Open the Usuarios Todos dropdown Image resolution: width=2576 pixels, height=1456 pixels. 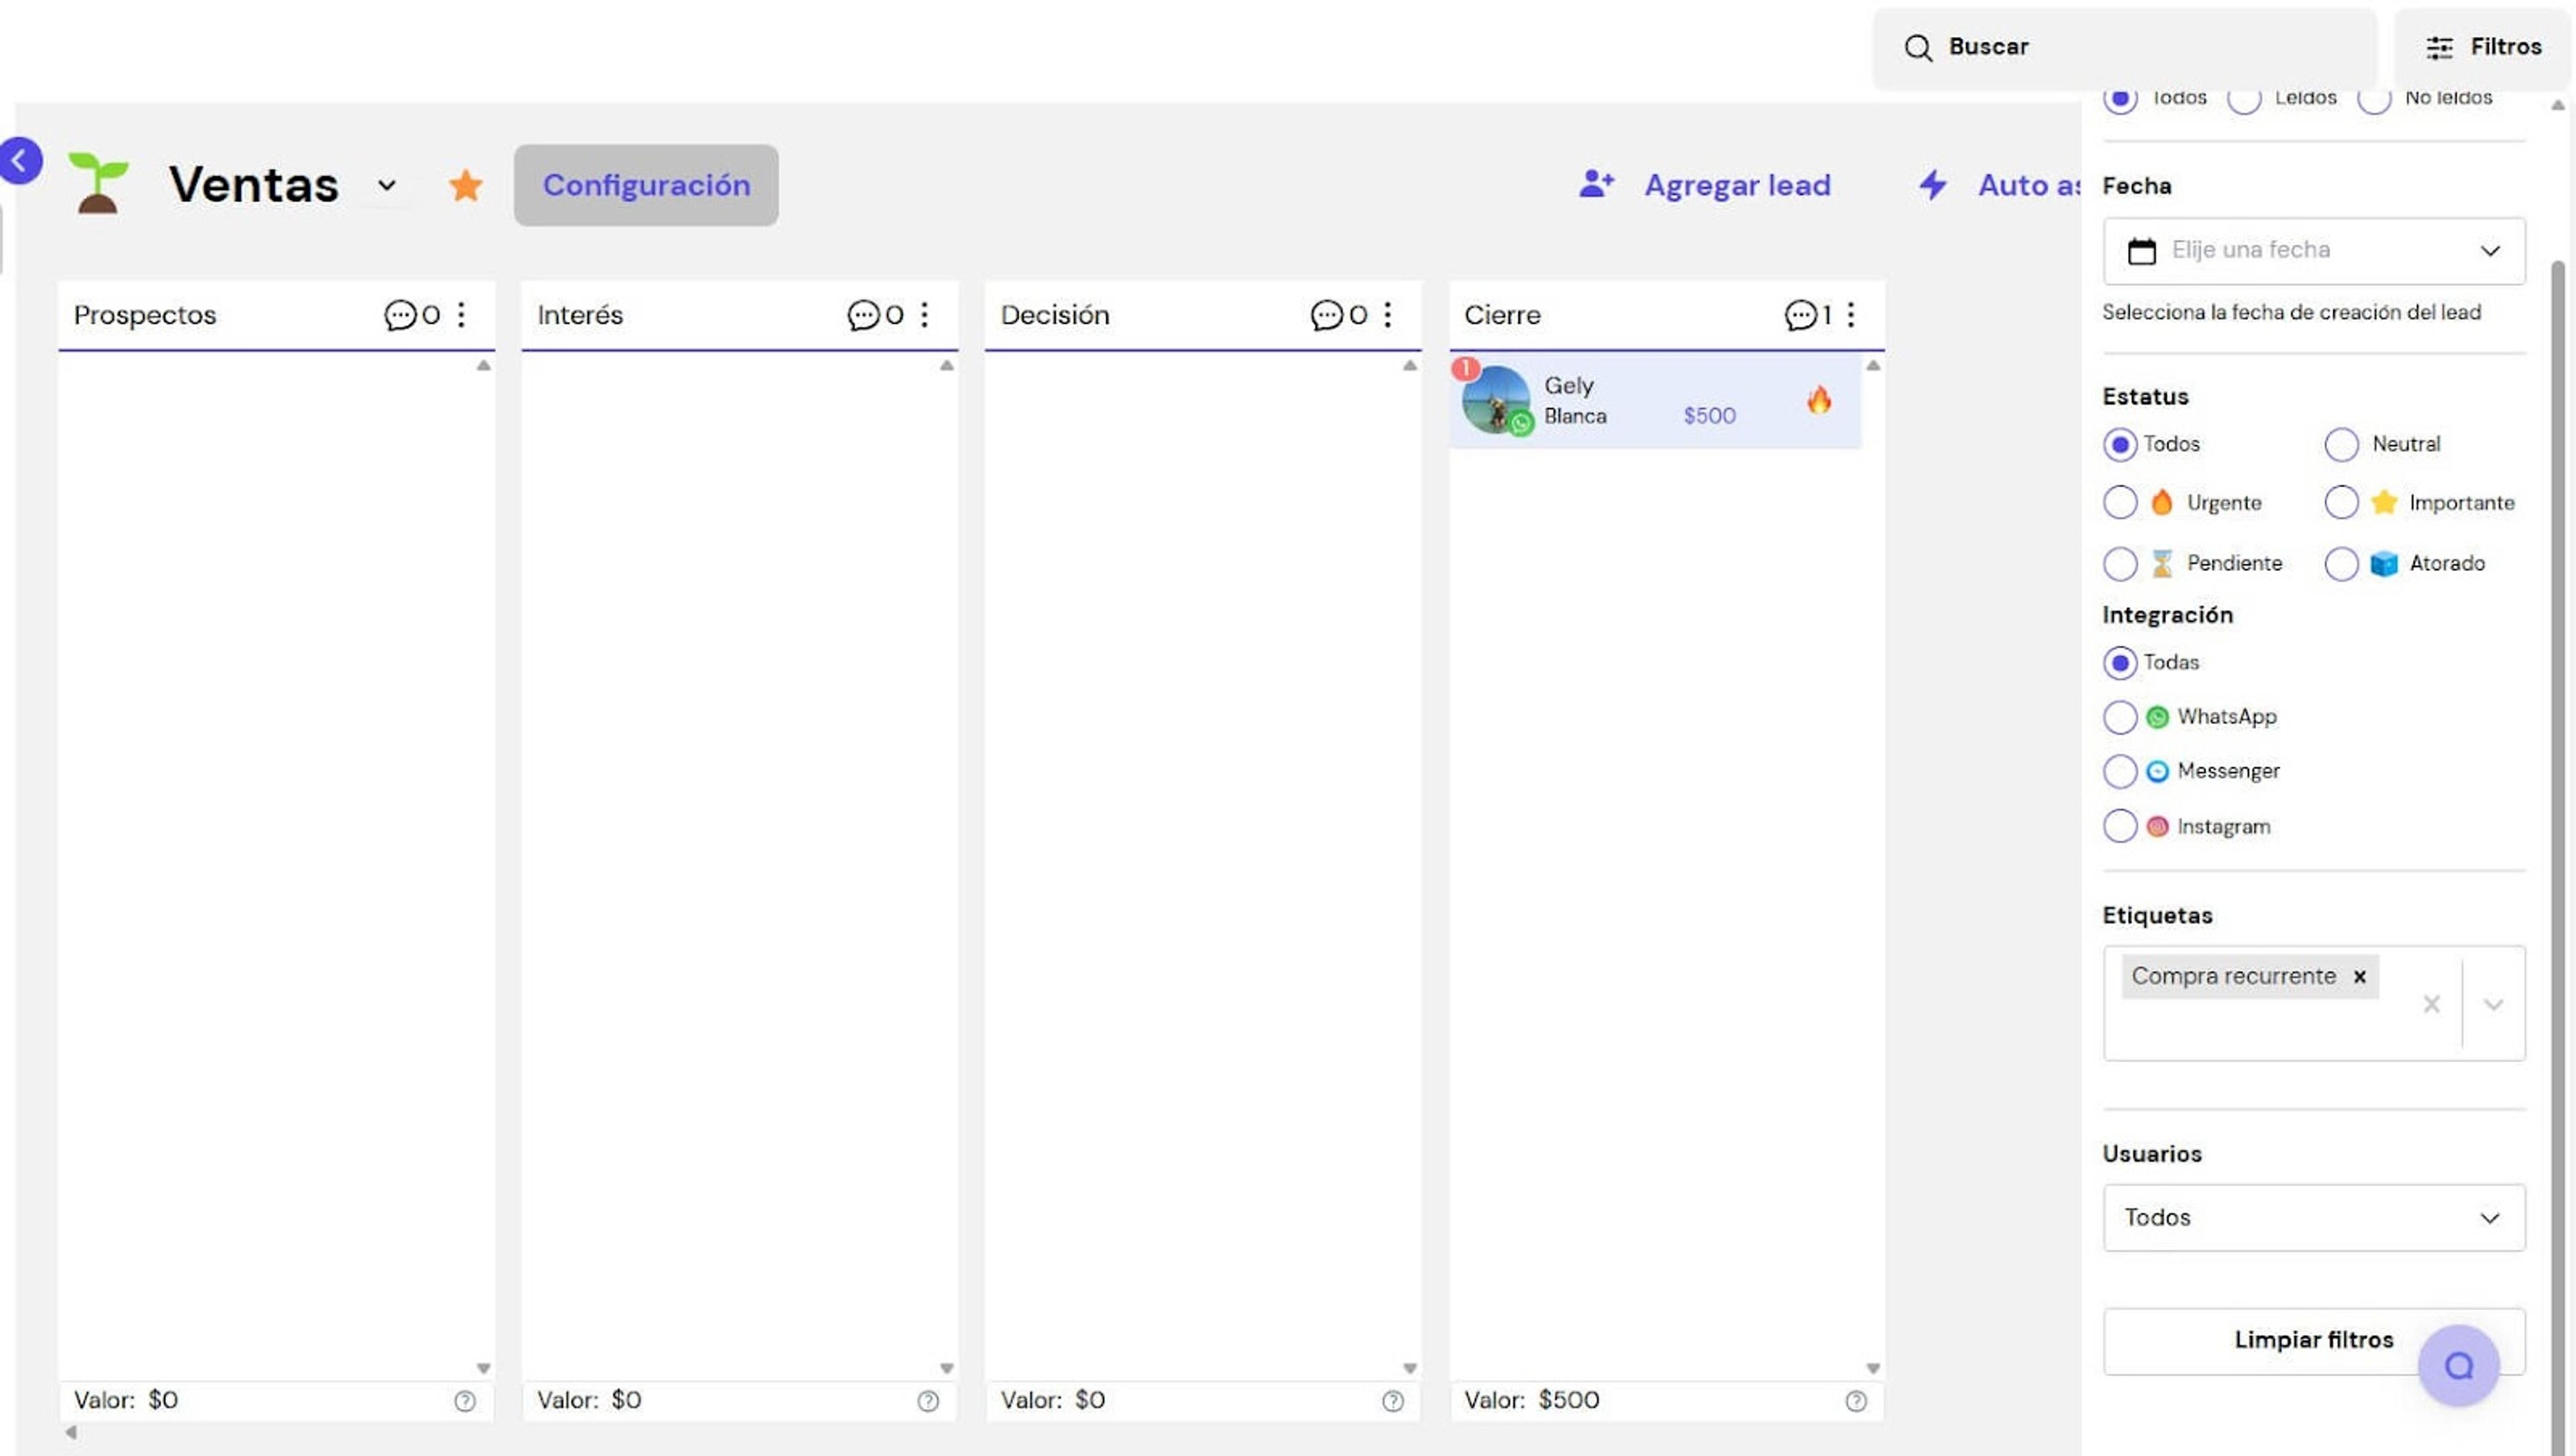click(2314, 1218)
